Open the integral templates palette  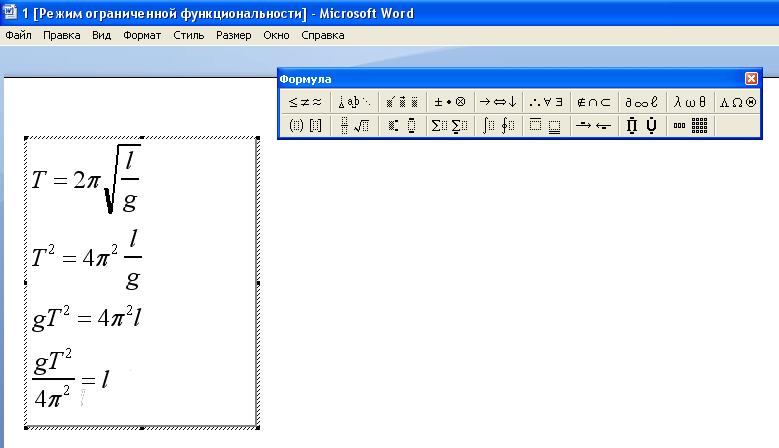[x=497, y=126]
